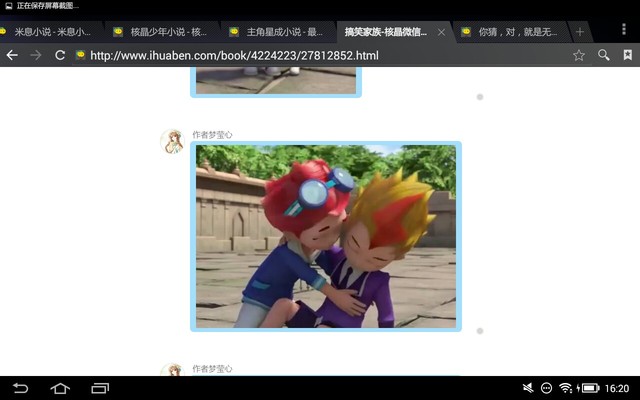Reload the current page
This screenshot has height=400, width=640.
point(60,55)
